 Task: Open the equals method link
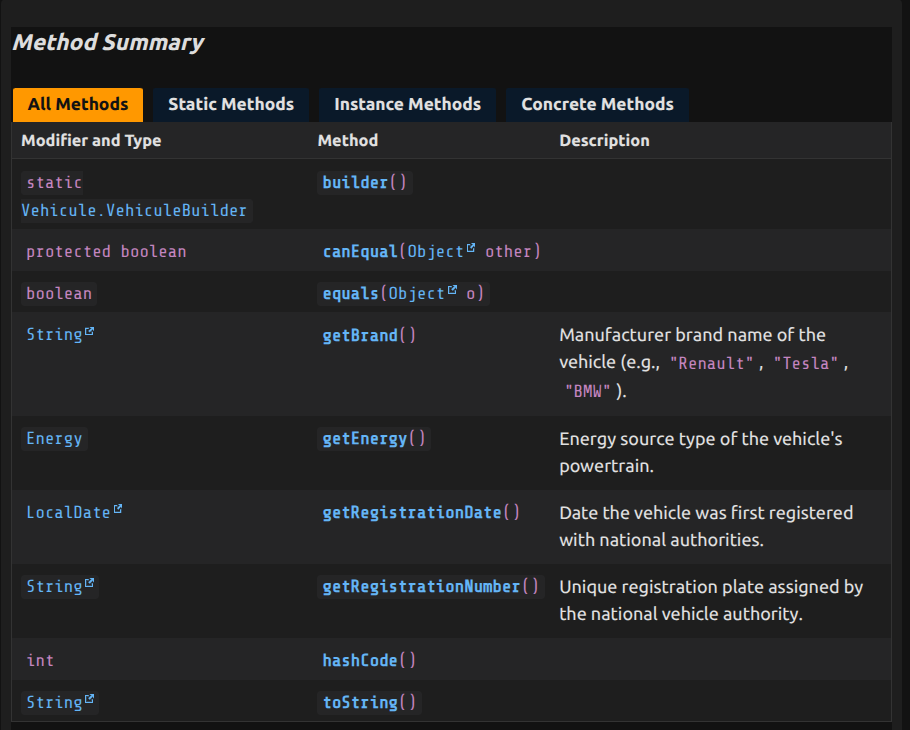tap(351, 294)
